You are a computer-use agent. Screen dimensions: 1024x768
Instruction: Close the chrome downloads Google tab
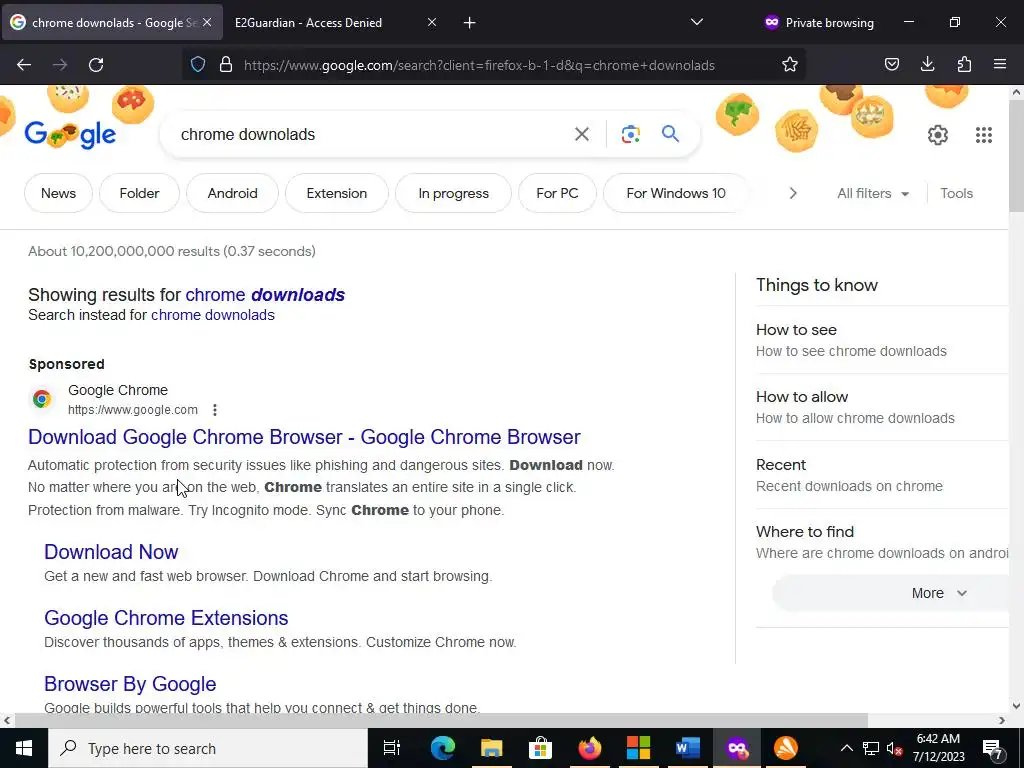[207, 23]
